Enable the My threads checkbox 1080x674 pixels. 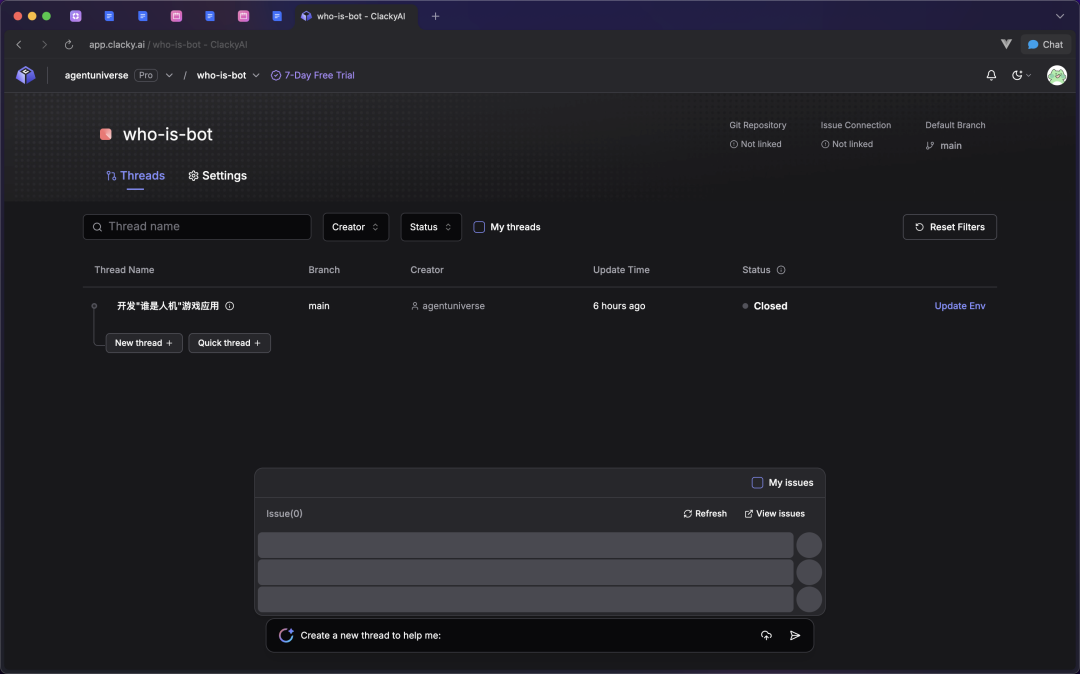479,227
